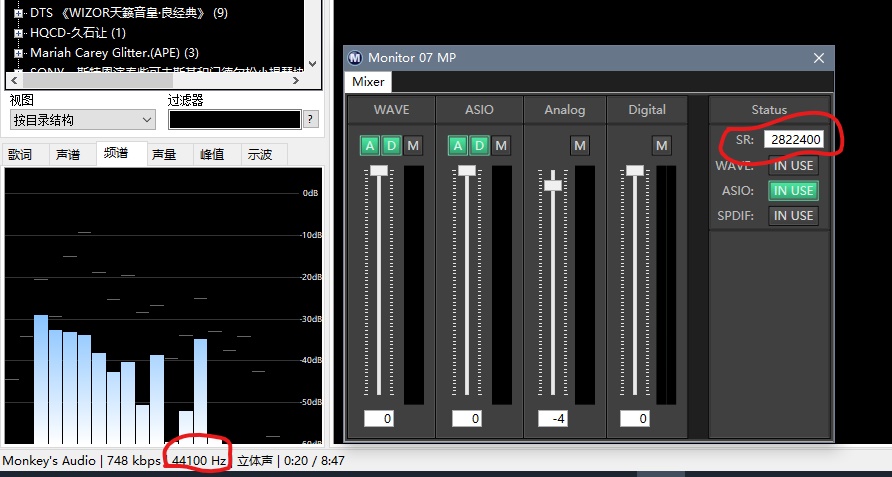Click the Monitor 07 MP title icon

coord(356,58)
